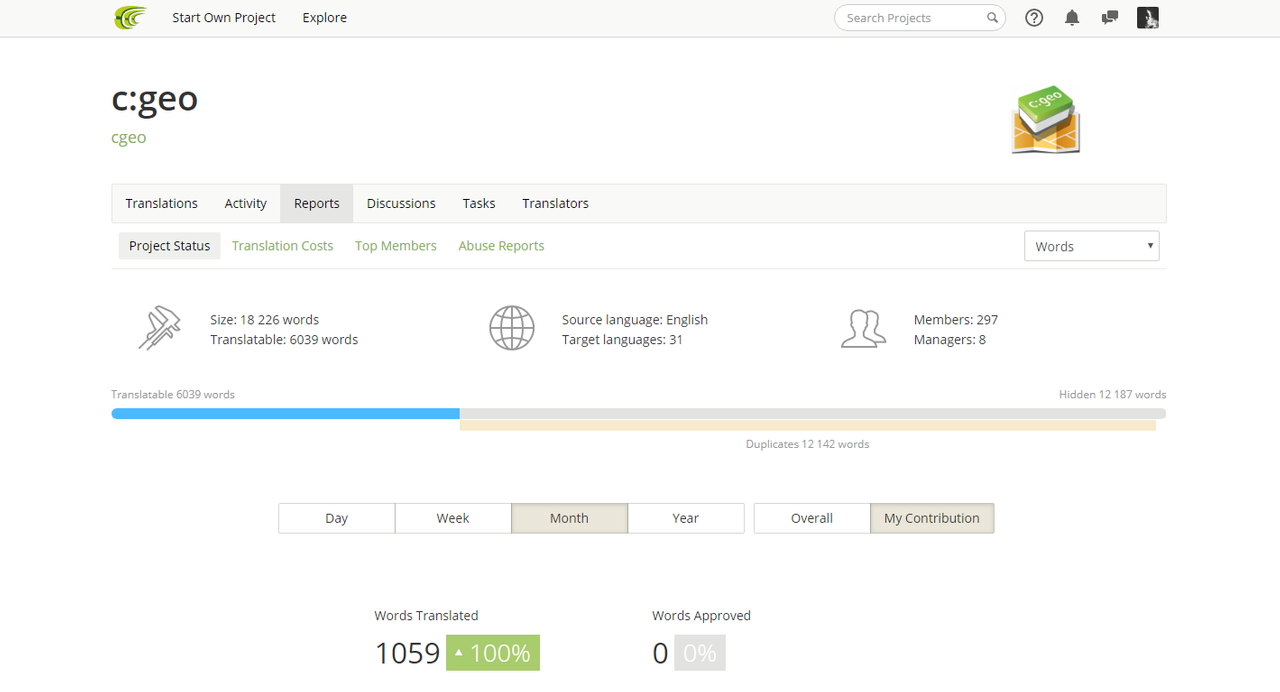Open the Discussions tab

click(x=401, y=203)
